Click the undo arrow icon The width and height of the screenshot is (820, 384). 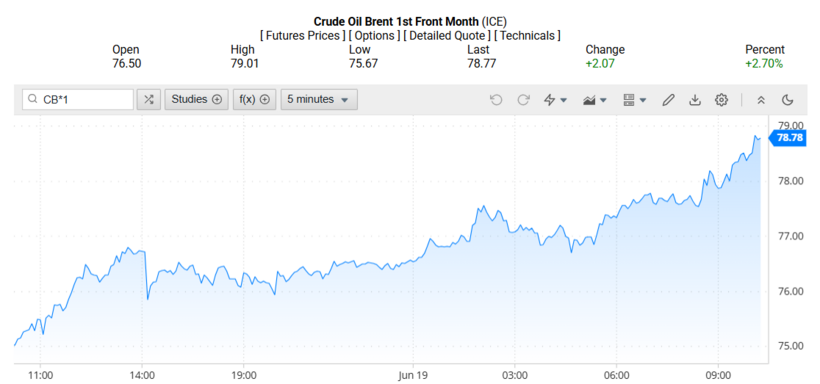(x=496, y=99)
